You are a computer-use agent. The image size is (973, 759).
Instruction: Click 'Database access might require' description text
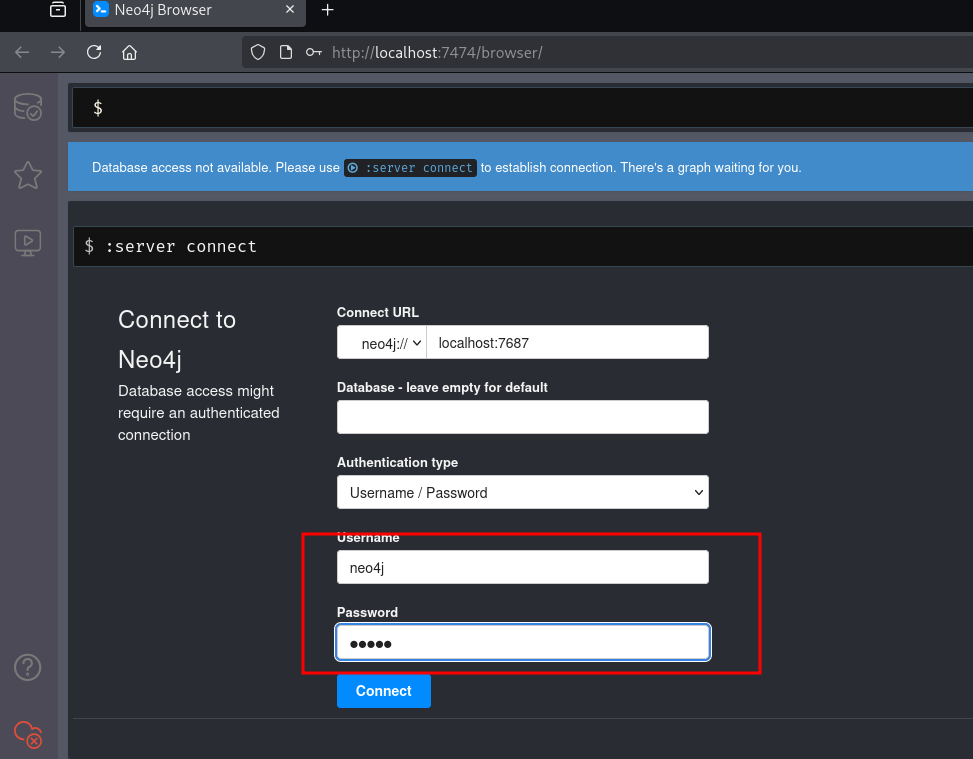(x=199, y=413)
